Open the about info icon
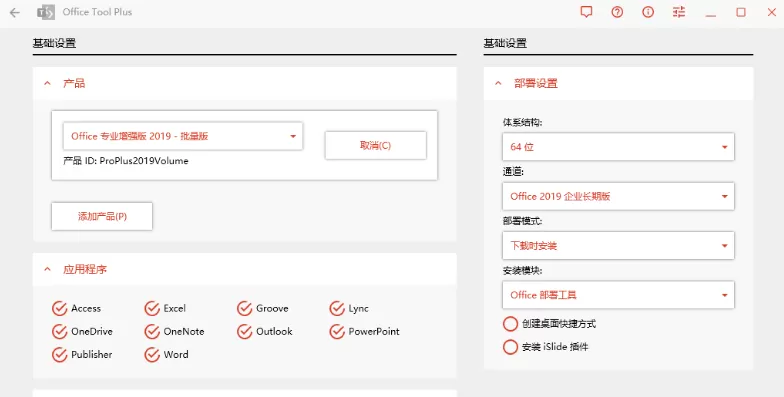The image size is (784, 397). pos(648,12)
